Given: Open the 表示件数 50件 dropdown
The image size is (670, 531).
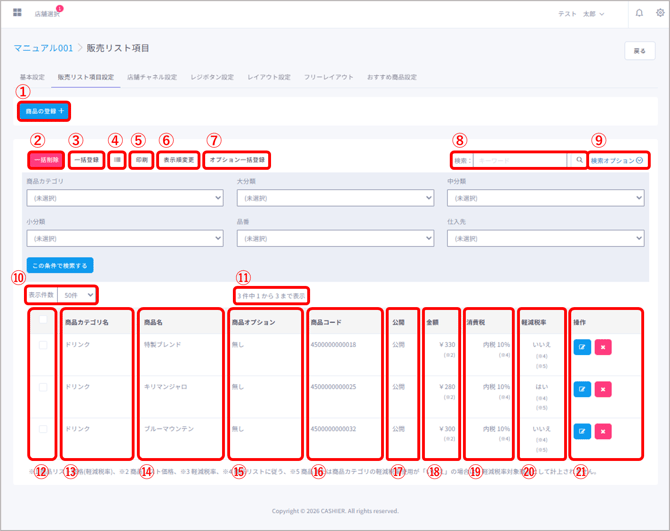Looking at the screenshot, I should (77, 295).
